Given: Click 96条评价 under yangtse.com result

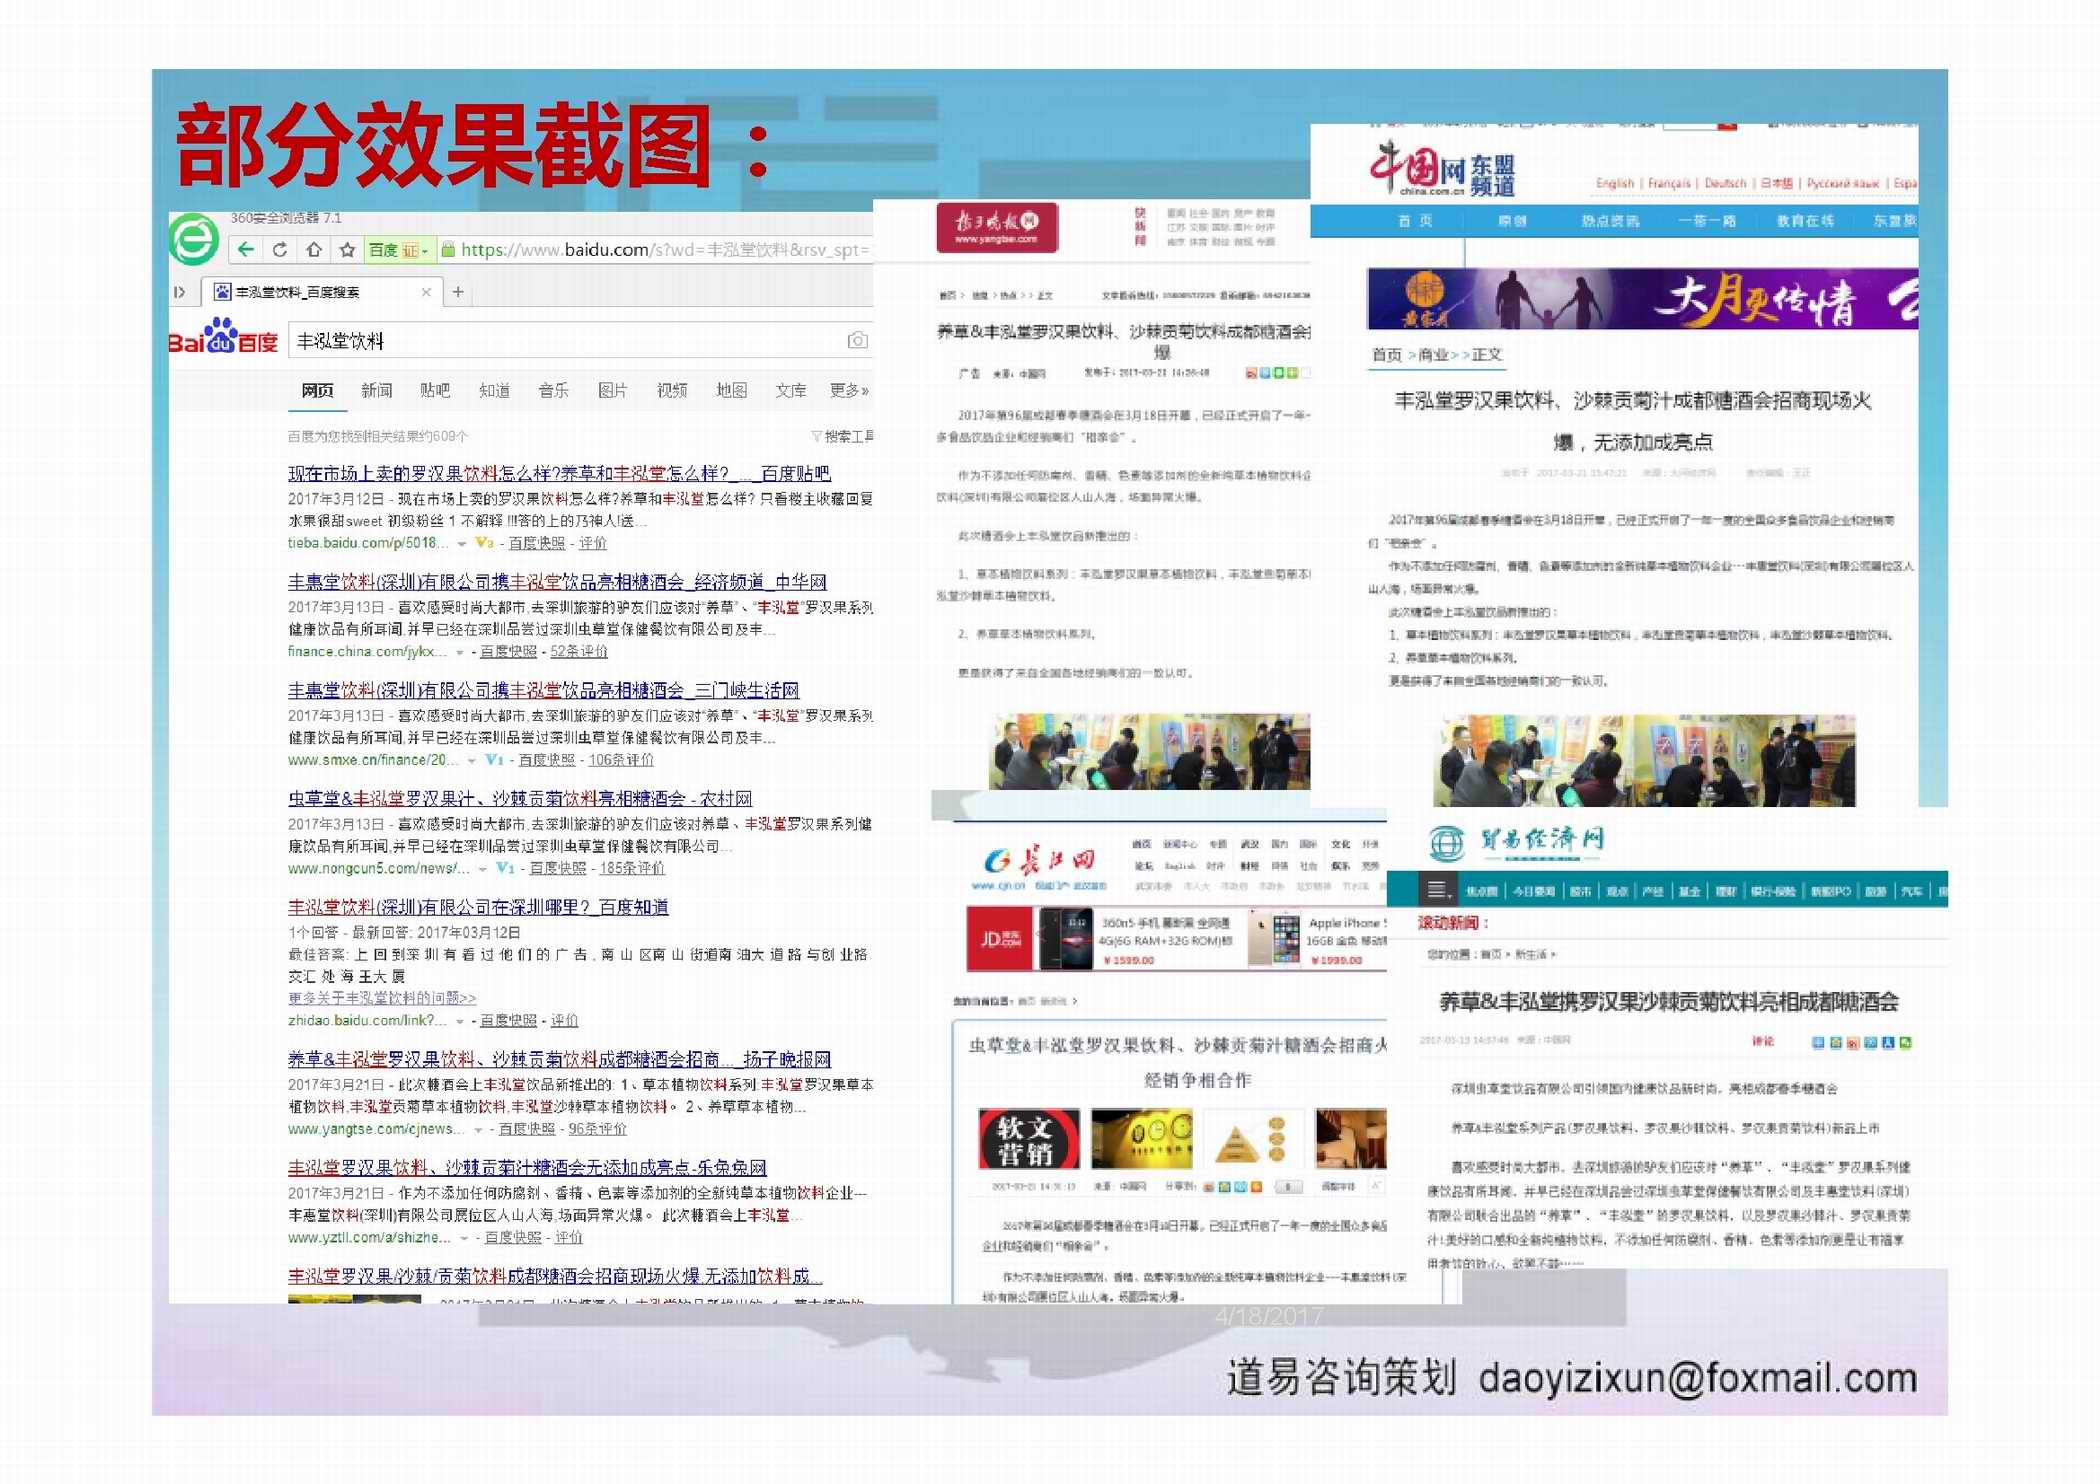Looking at the screenshot, I should [598, 1129].
